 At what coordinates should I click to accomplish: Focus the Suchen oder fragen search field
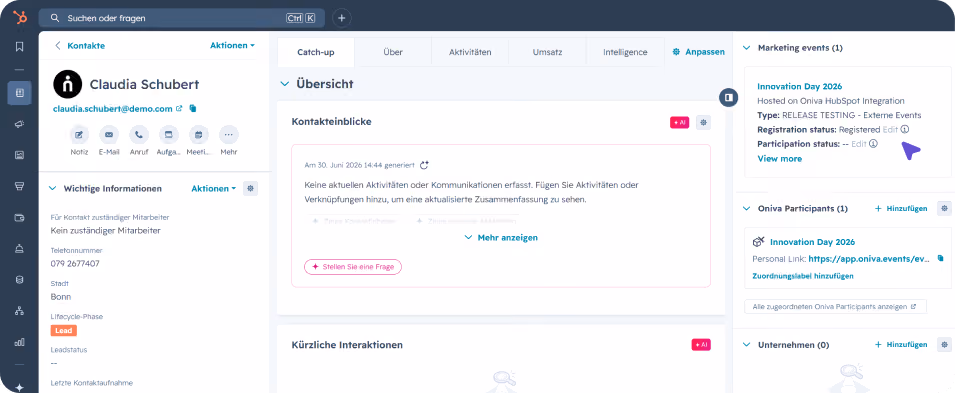(x=181, y=18)
